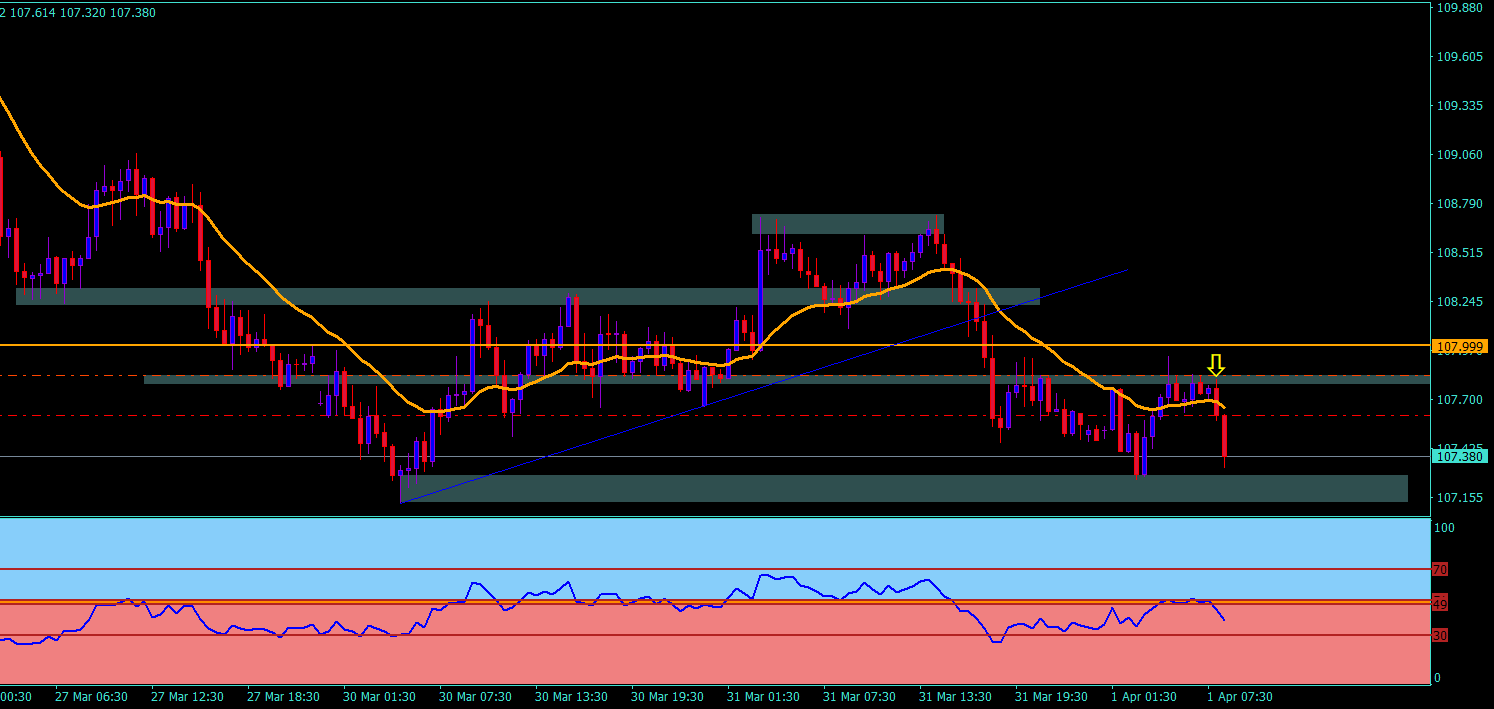
Task: Select the red RSI level line at 30
Action: (715, 635)
